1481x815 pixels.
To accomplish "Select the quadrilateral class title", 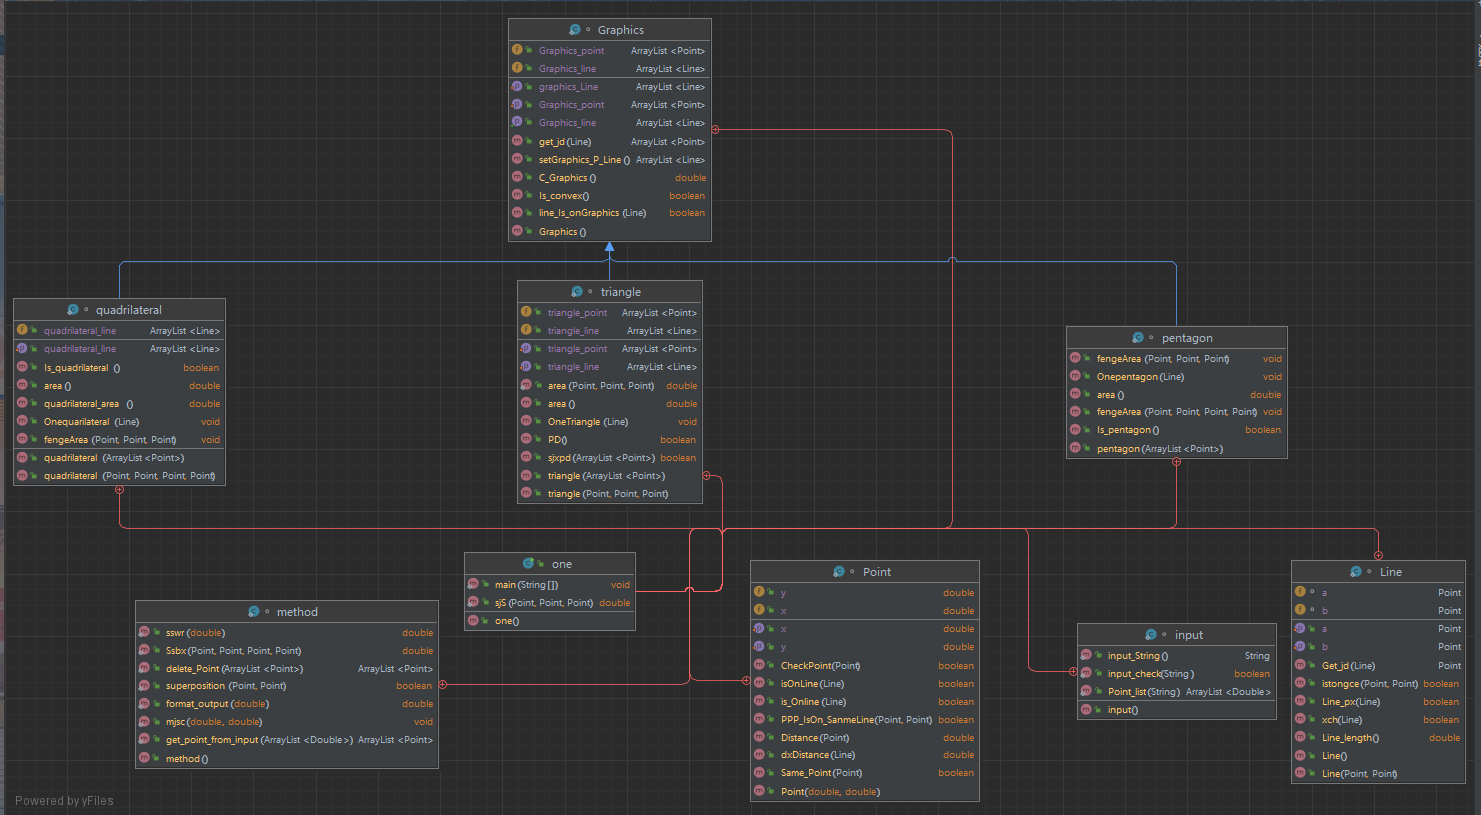I will tap(129, 310).
